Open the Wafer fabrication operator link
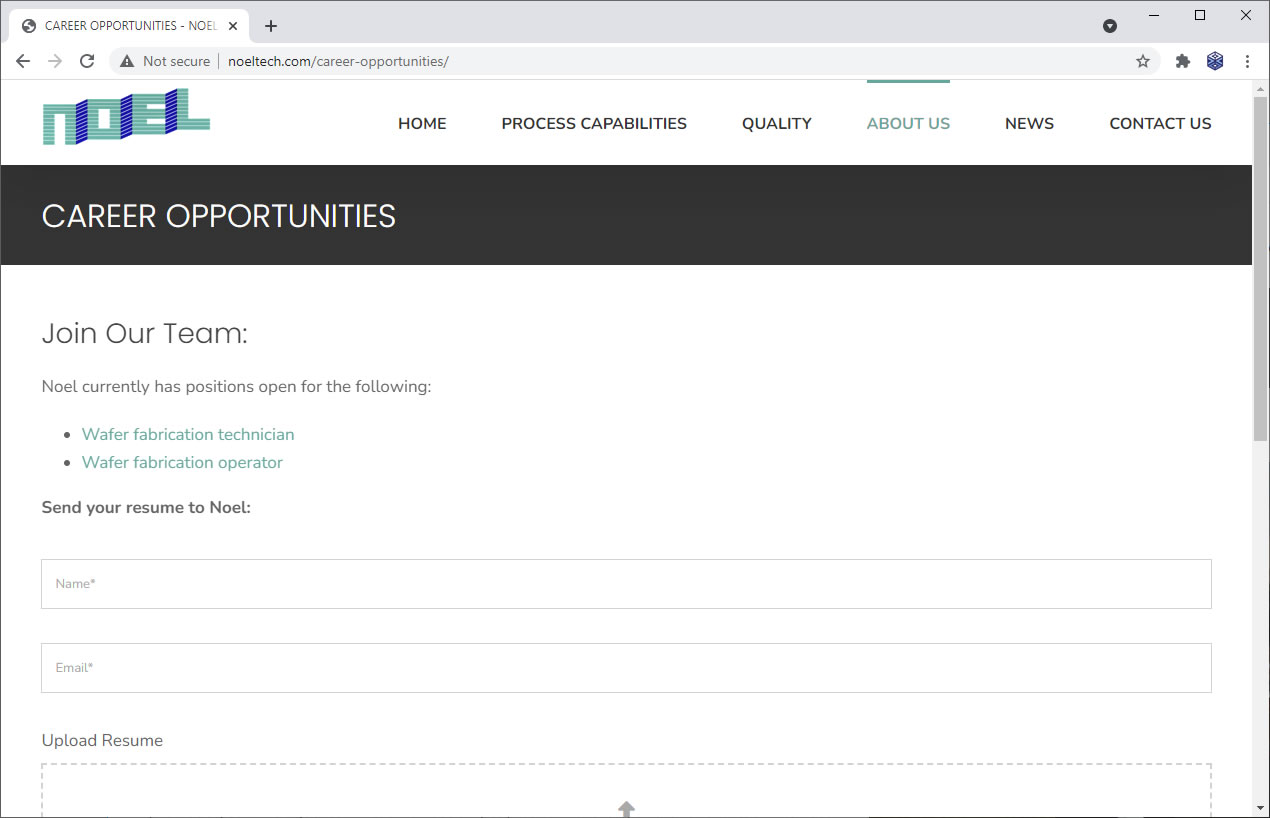This screenshot has width=1270, height=818. (x=182, y=462)
